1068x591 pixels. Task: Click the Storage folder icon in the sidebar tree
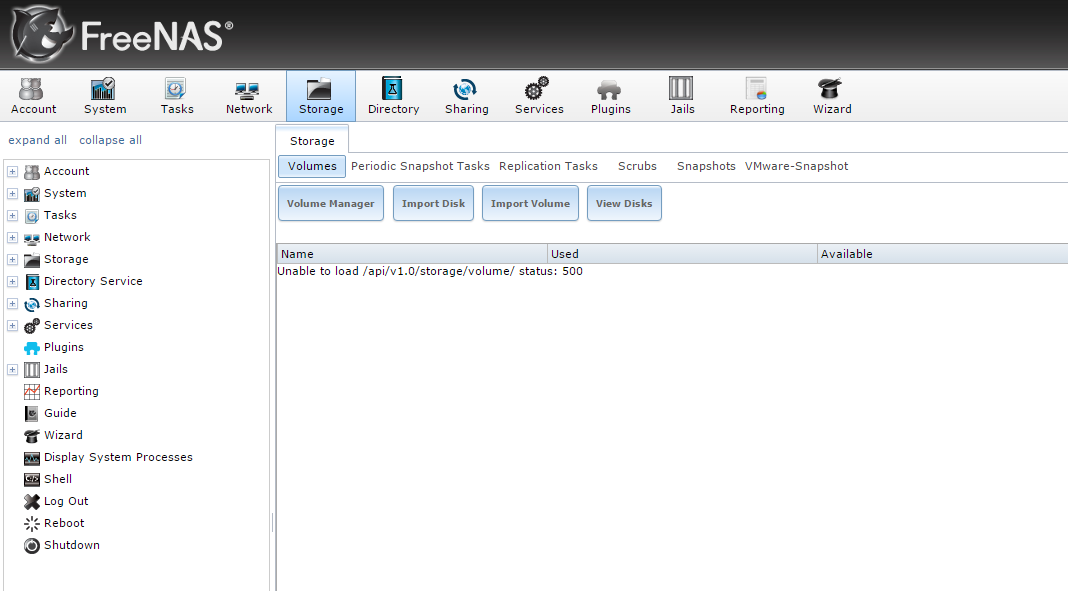pyautogui.click(x=32, y=259)
